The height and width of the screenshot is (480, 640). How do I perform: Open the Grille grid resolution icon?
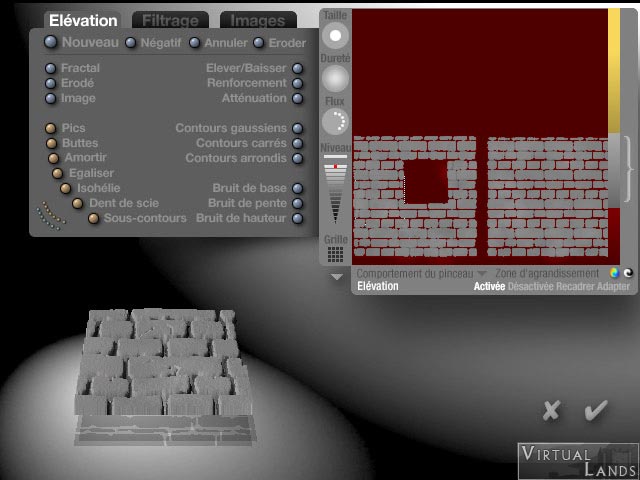pos(336,254)
